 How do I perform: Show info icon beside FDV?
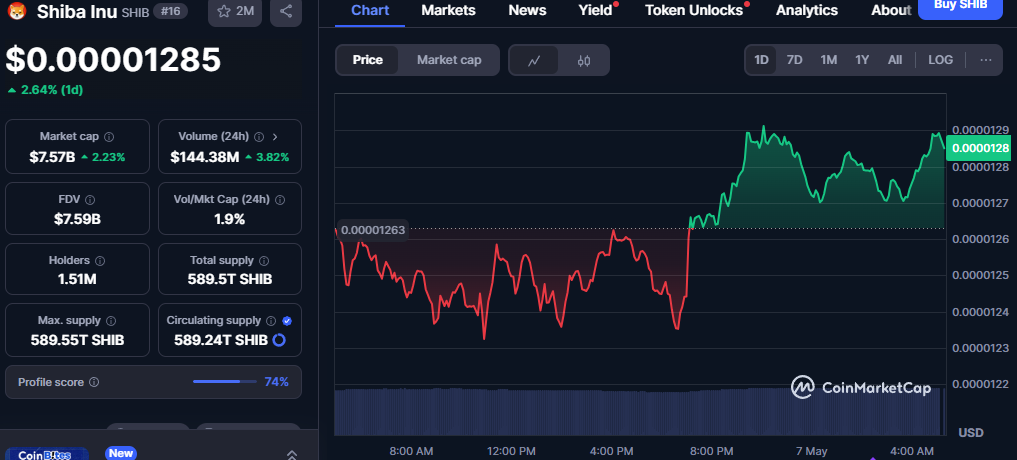tap(90, 200)
